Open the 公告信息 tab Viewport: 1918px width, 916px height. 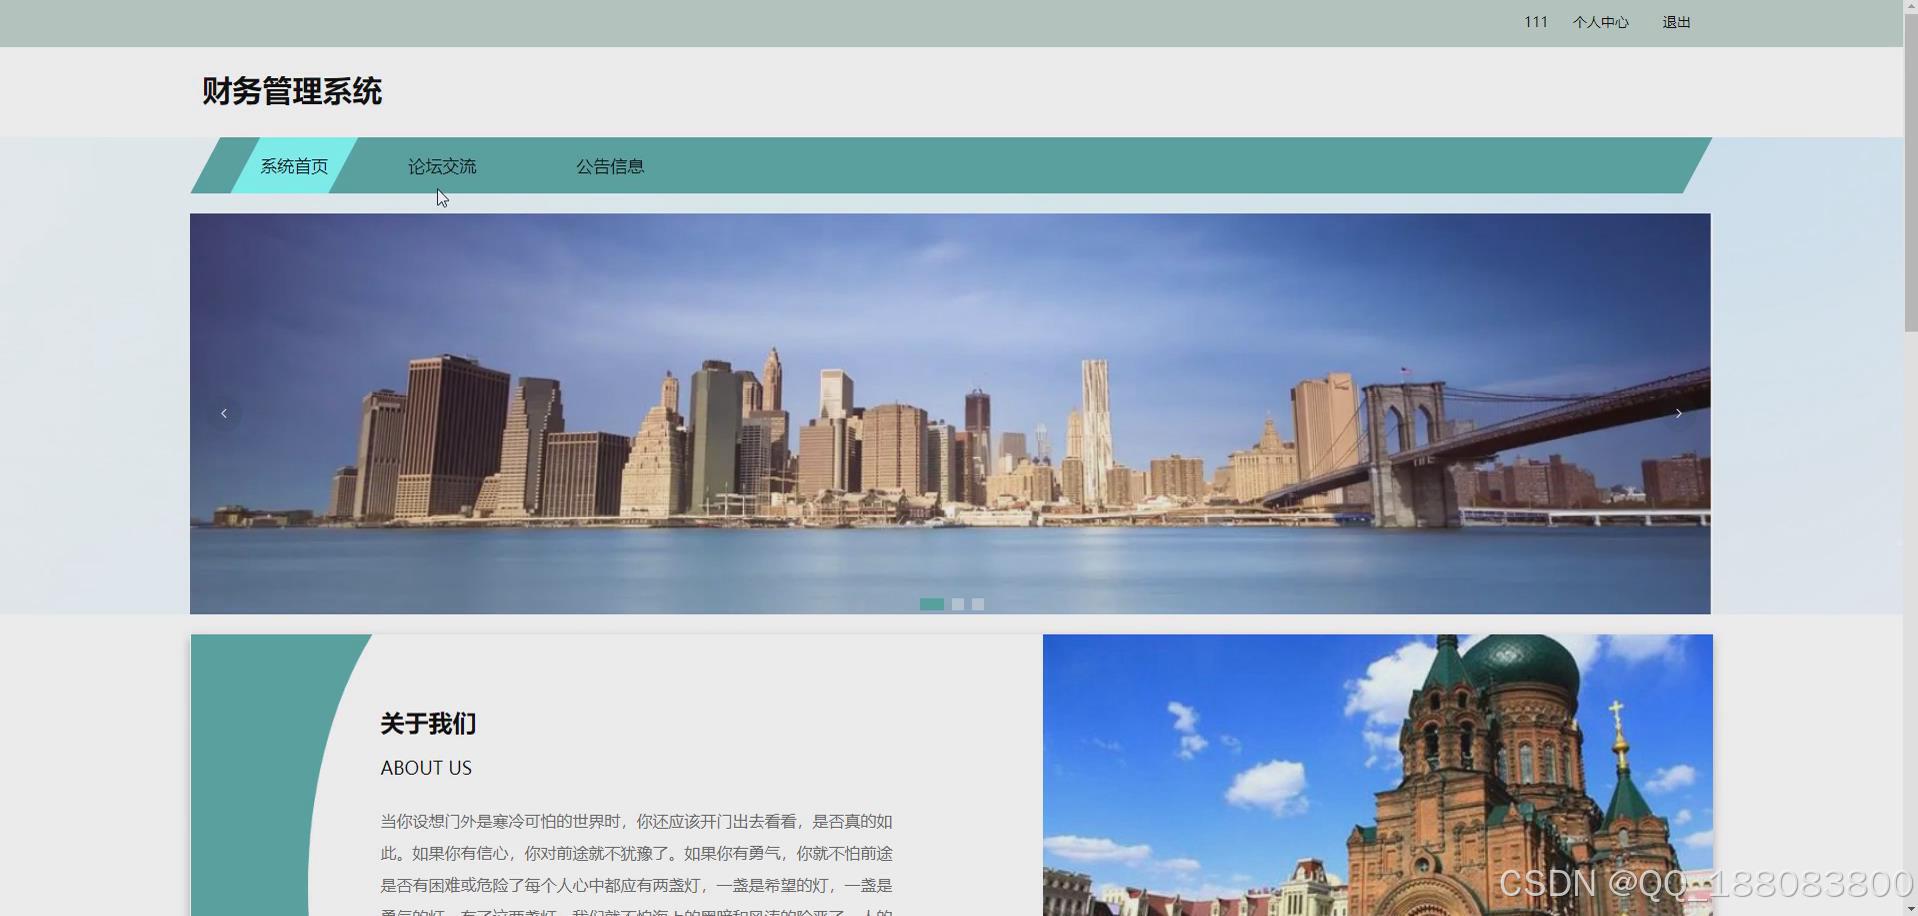tap(610, 166)
